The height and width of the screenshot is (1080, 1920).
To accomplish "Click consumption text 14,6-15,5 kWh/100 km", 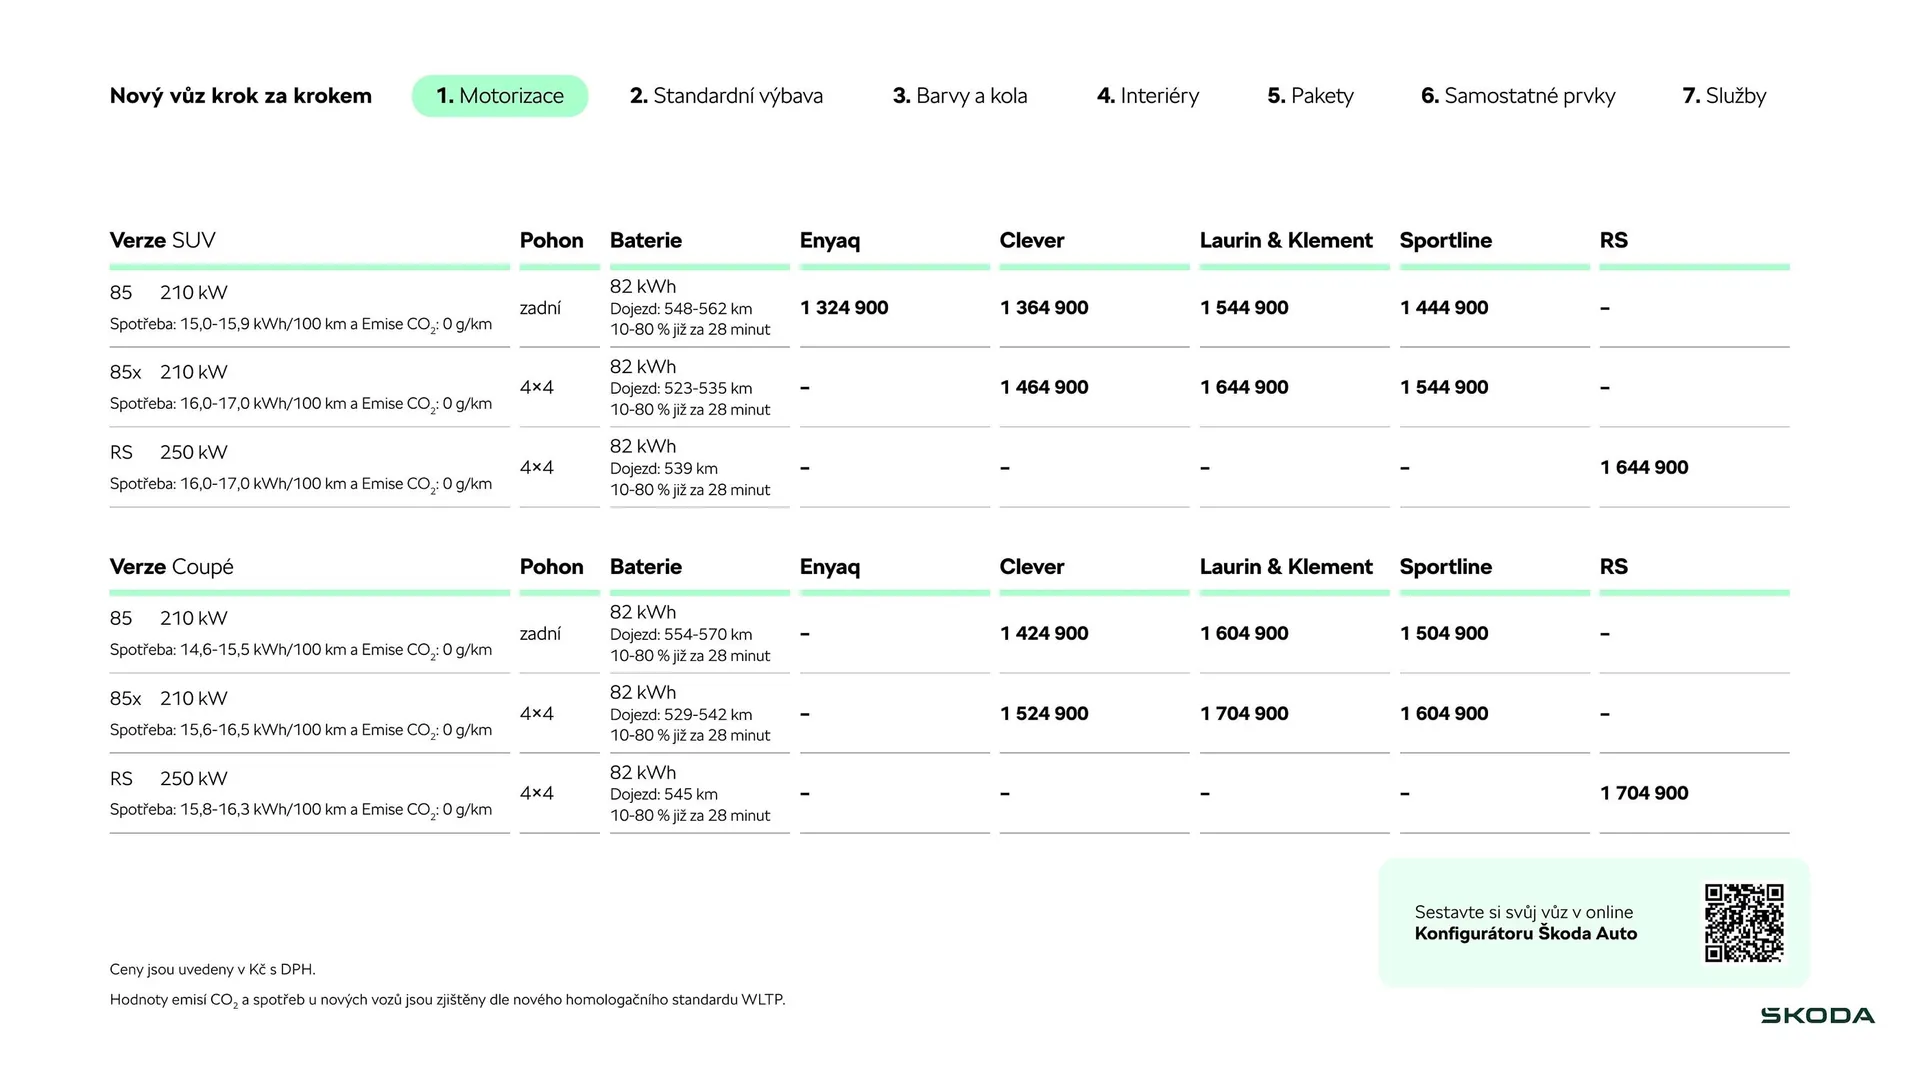I will 263,650.
